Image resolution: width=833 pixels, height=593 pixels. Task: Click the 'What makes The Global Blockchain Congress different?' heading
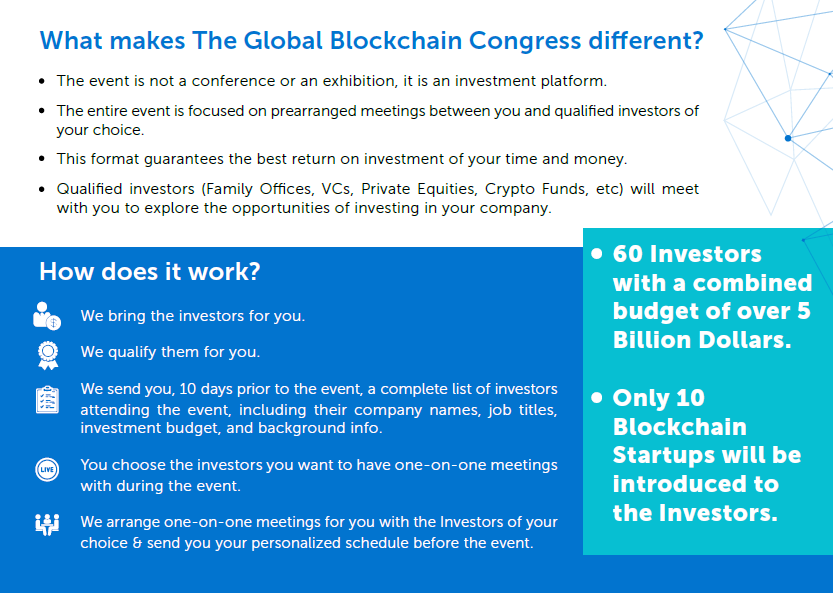point(371,40)
